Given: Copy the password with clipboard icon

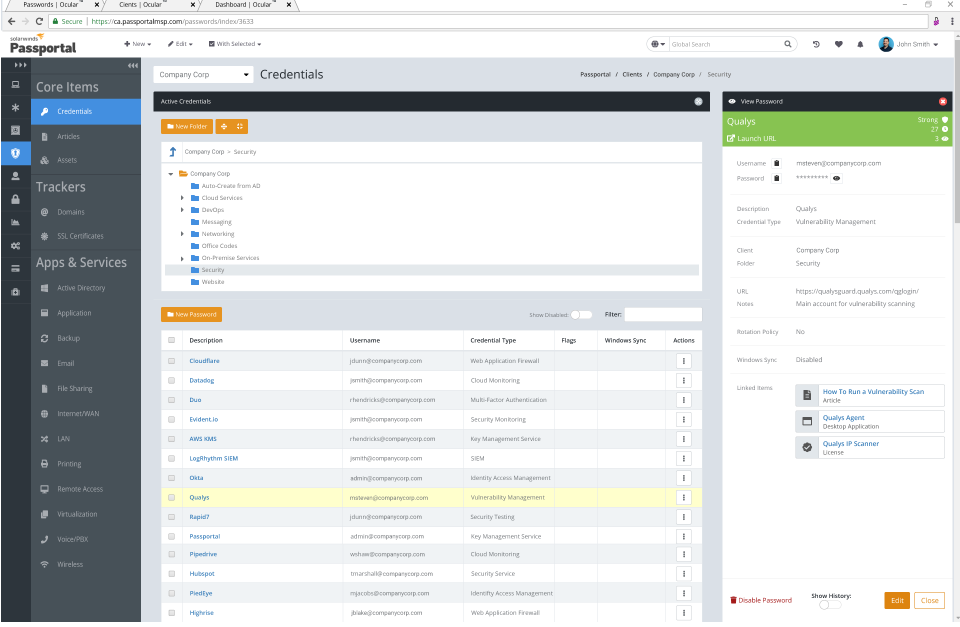Looking at the screenshot, I should (x=776, y=178).
